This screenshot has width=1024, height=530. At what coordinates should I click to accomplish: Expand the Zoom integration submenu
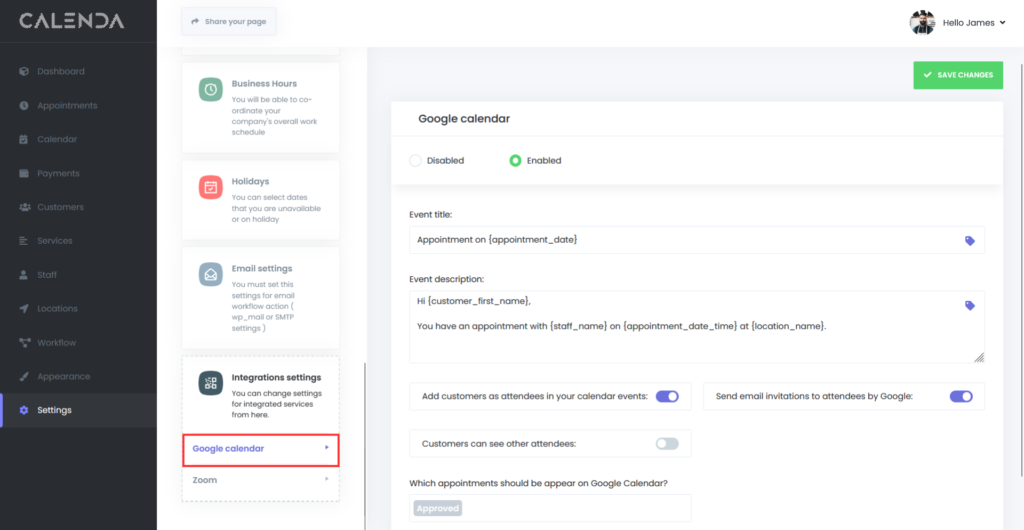(x=260, y=480)
